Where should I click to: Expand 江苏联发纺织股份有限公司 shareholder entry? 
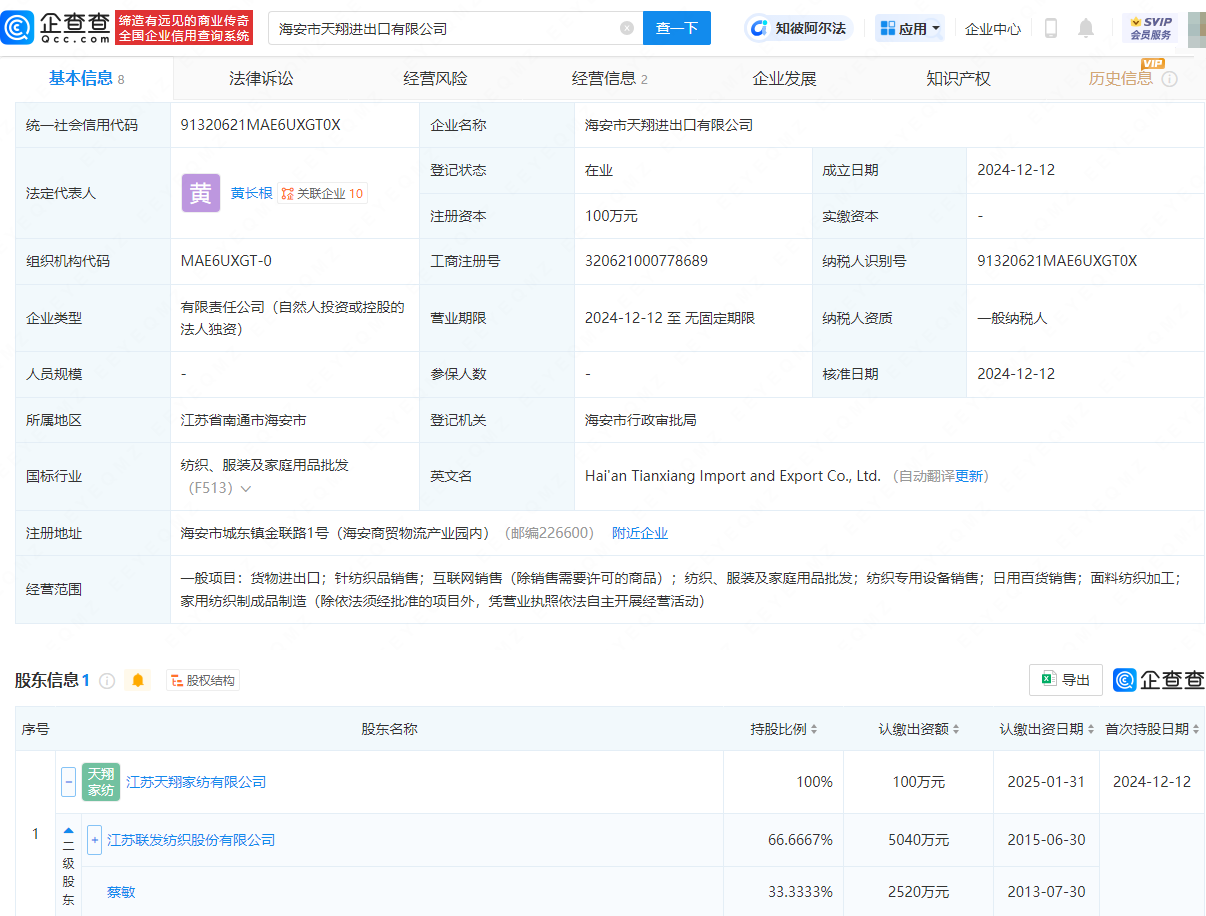click(x=94, y=840)
